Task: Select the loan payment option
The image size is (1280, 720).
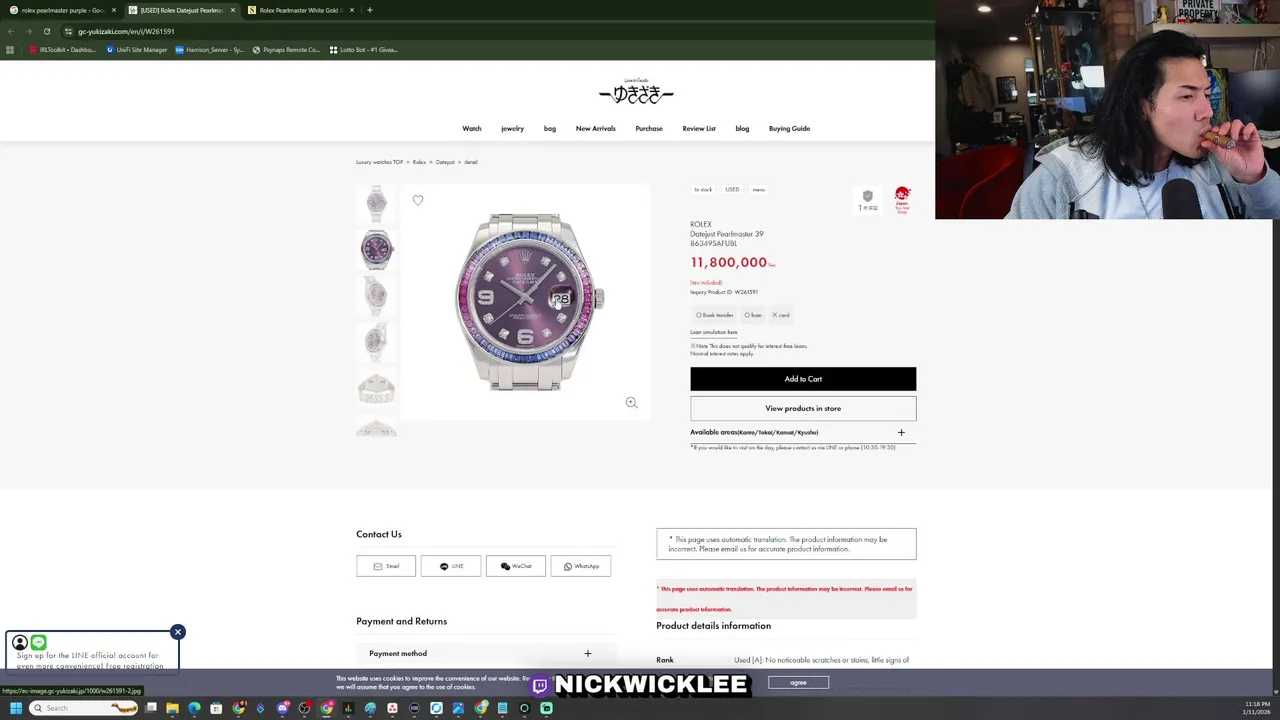Action: coord(753,315)
